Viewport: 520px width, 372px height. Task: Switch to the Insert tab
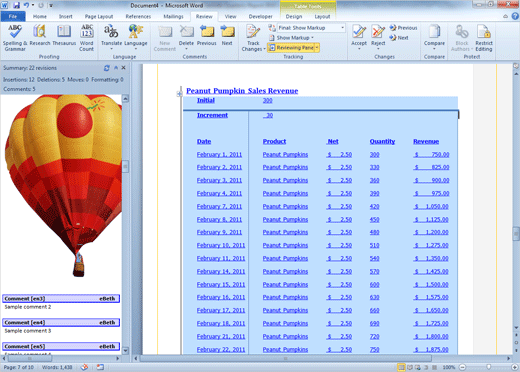(x=65, y=16)
